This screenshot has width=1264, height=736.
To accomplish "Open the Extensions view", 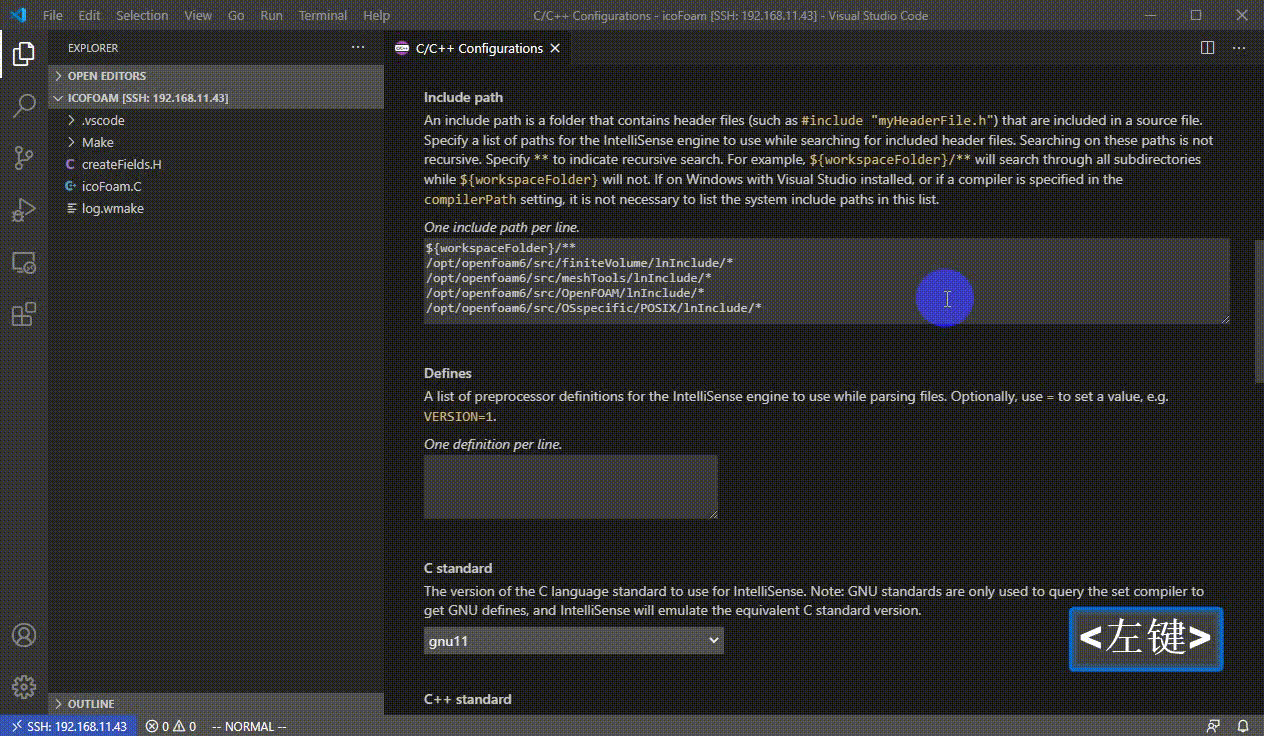I will click(24, 315).
